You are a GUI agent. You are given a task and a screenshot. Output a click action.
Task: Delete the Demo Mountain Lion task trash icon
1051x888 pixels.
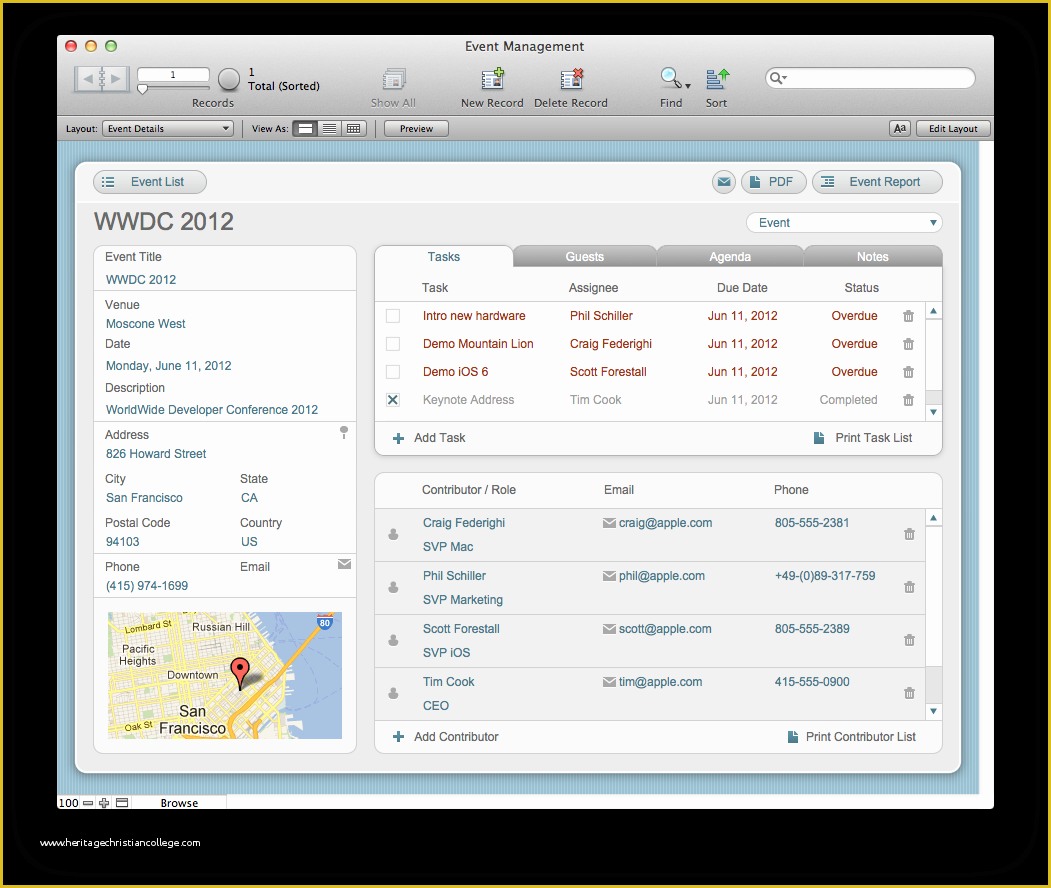pos(908,344)
